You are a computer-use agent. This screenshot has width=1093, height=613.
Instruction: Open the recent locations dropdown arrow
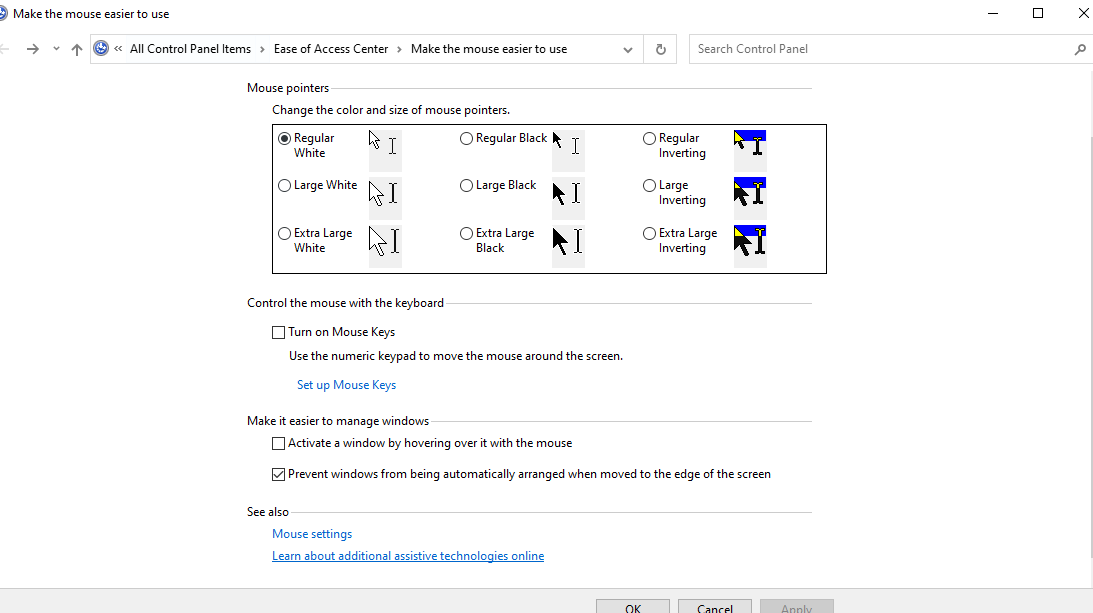[56, 49]
